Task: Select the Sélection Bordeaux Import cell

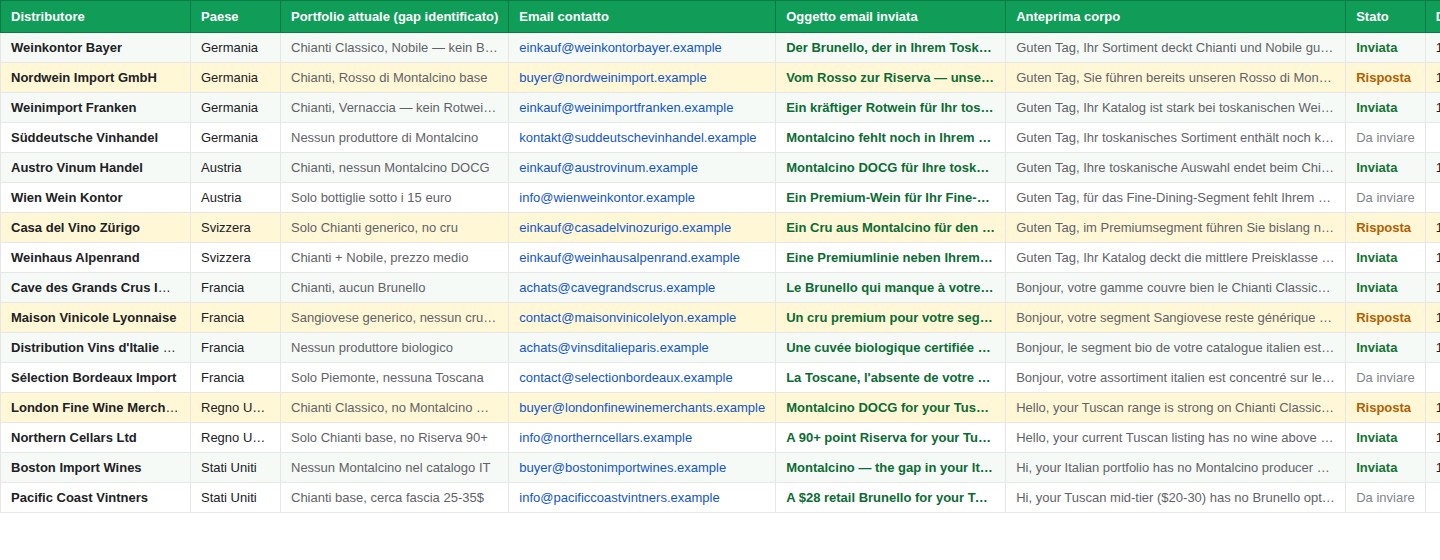Action: (93, 378)
